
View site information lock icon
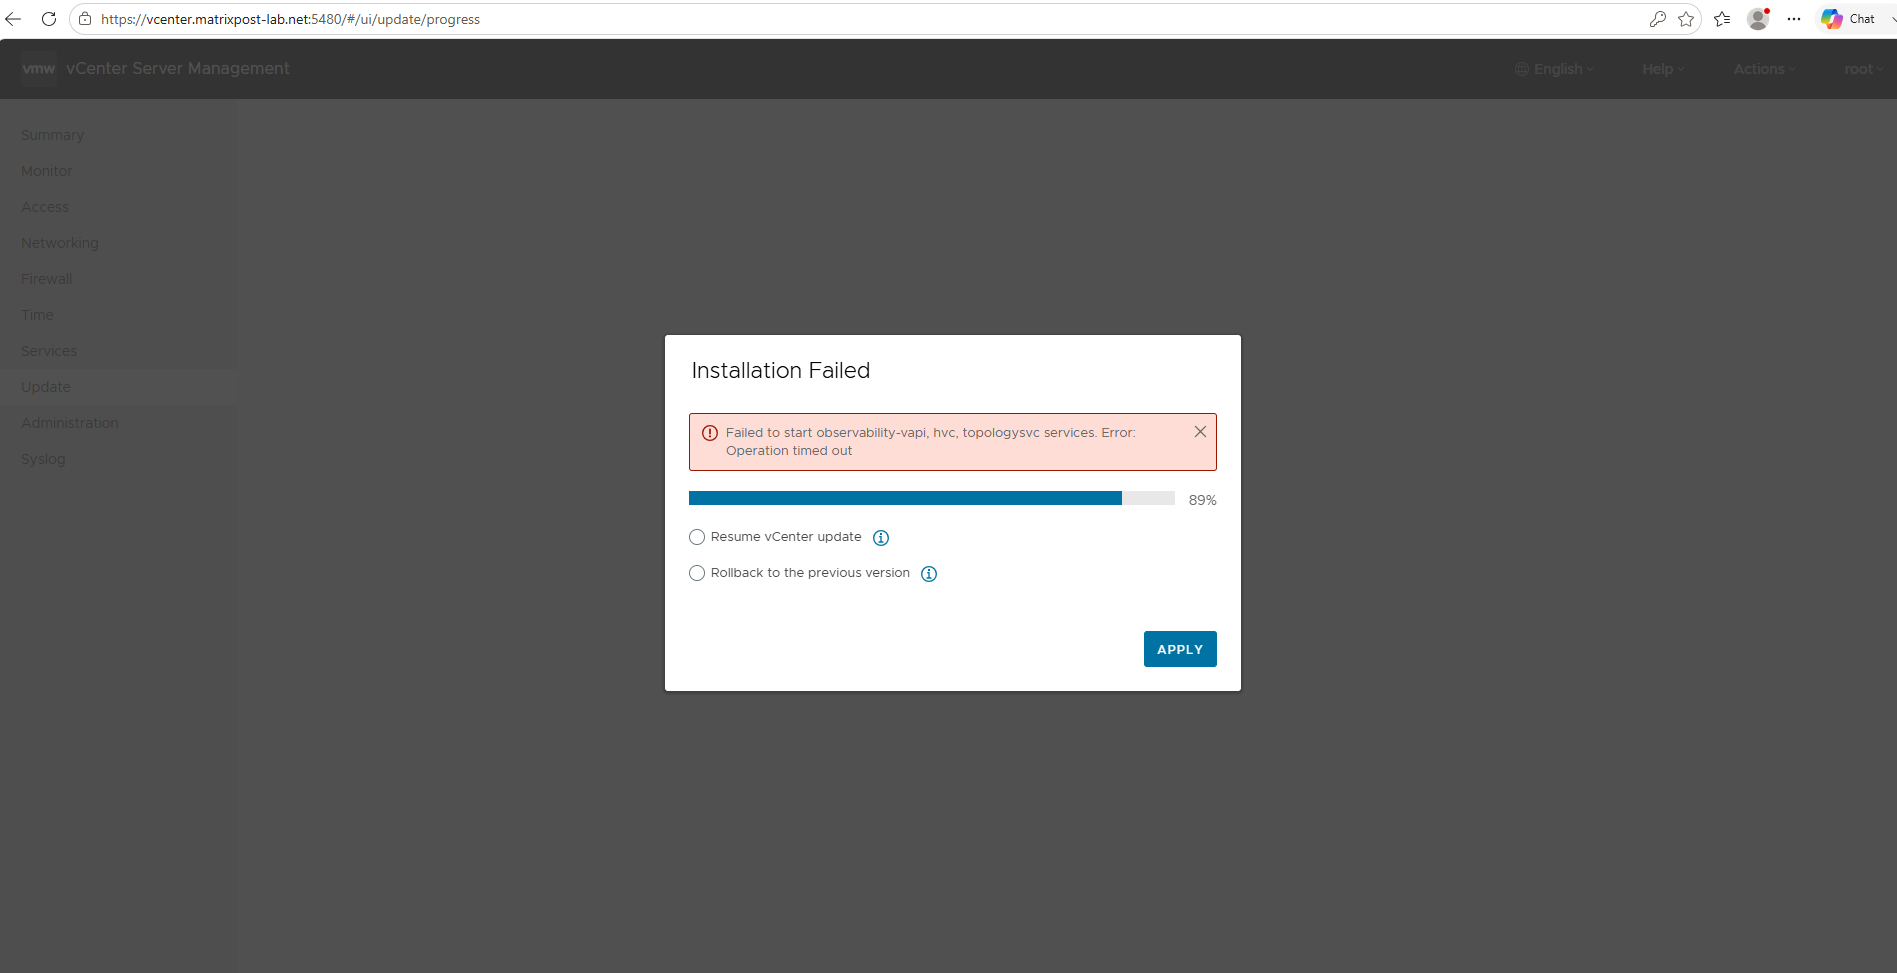85,19
